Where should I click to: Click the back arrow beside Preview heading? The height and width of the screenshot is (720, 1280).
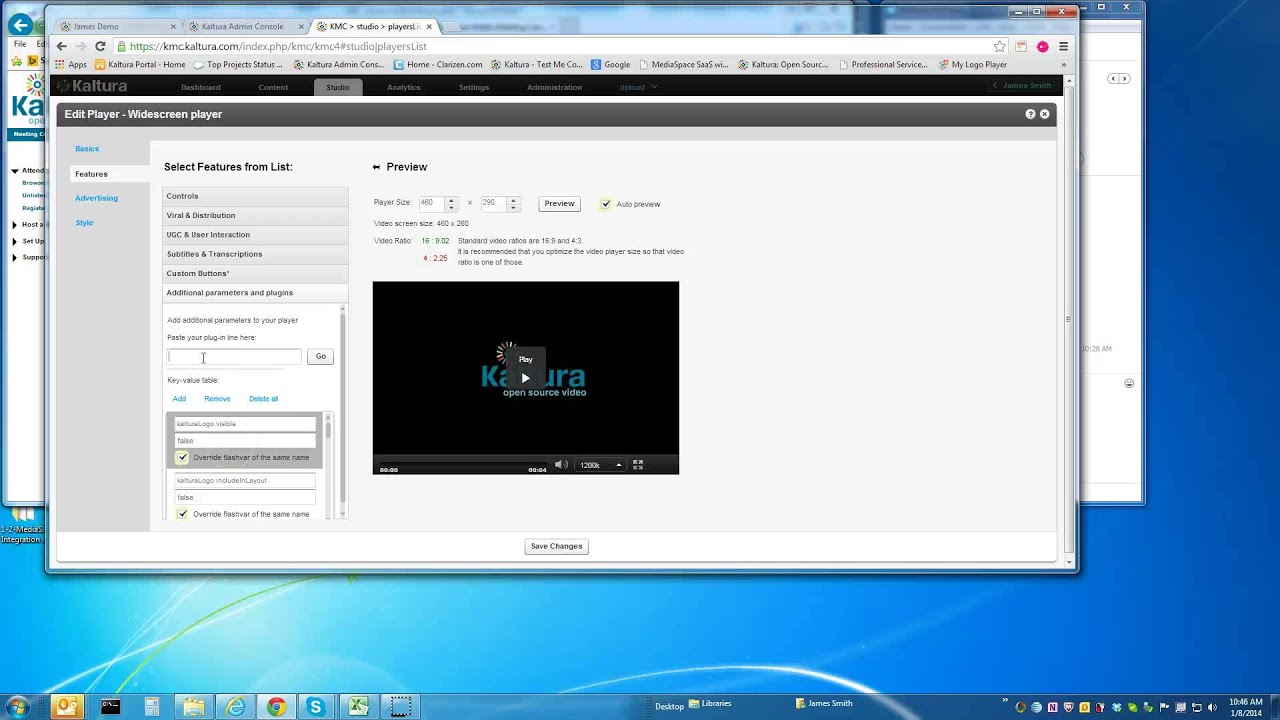point(376,167)
